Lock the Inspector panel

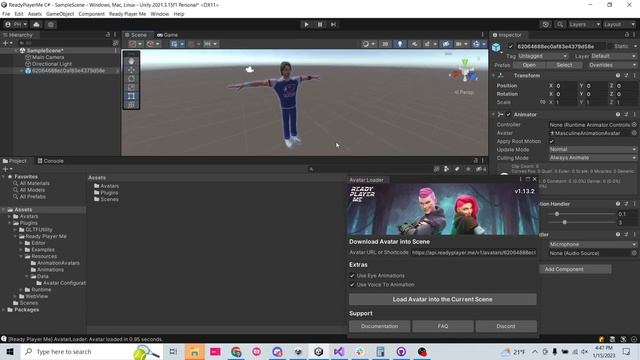pyautogui.click(x=627, y=35)
